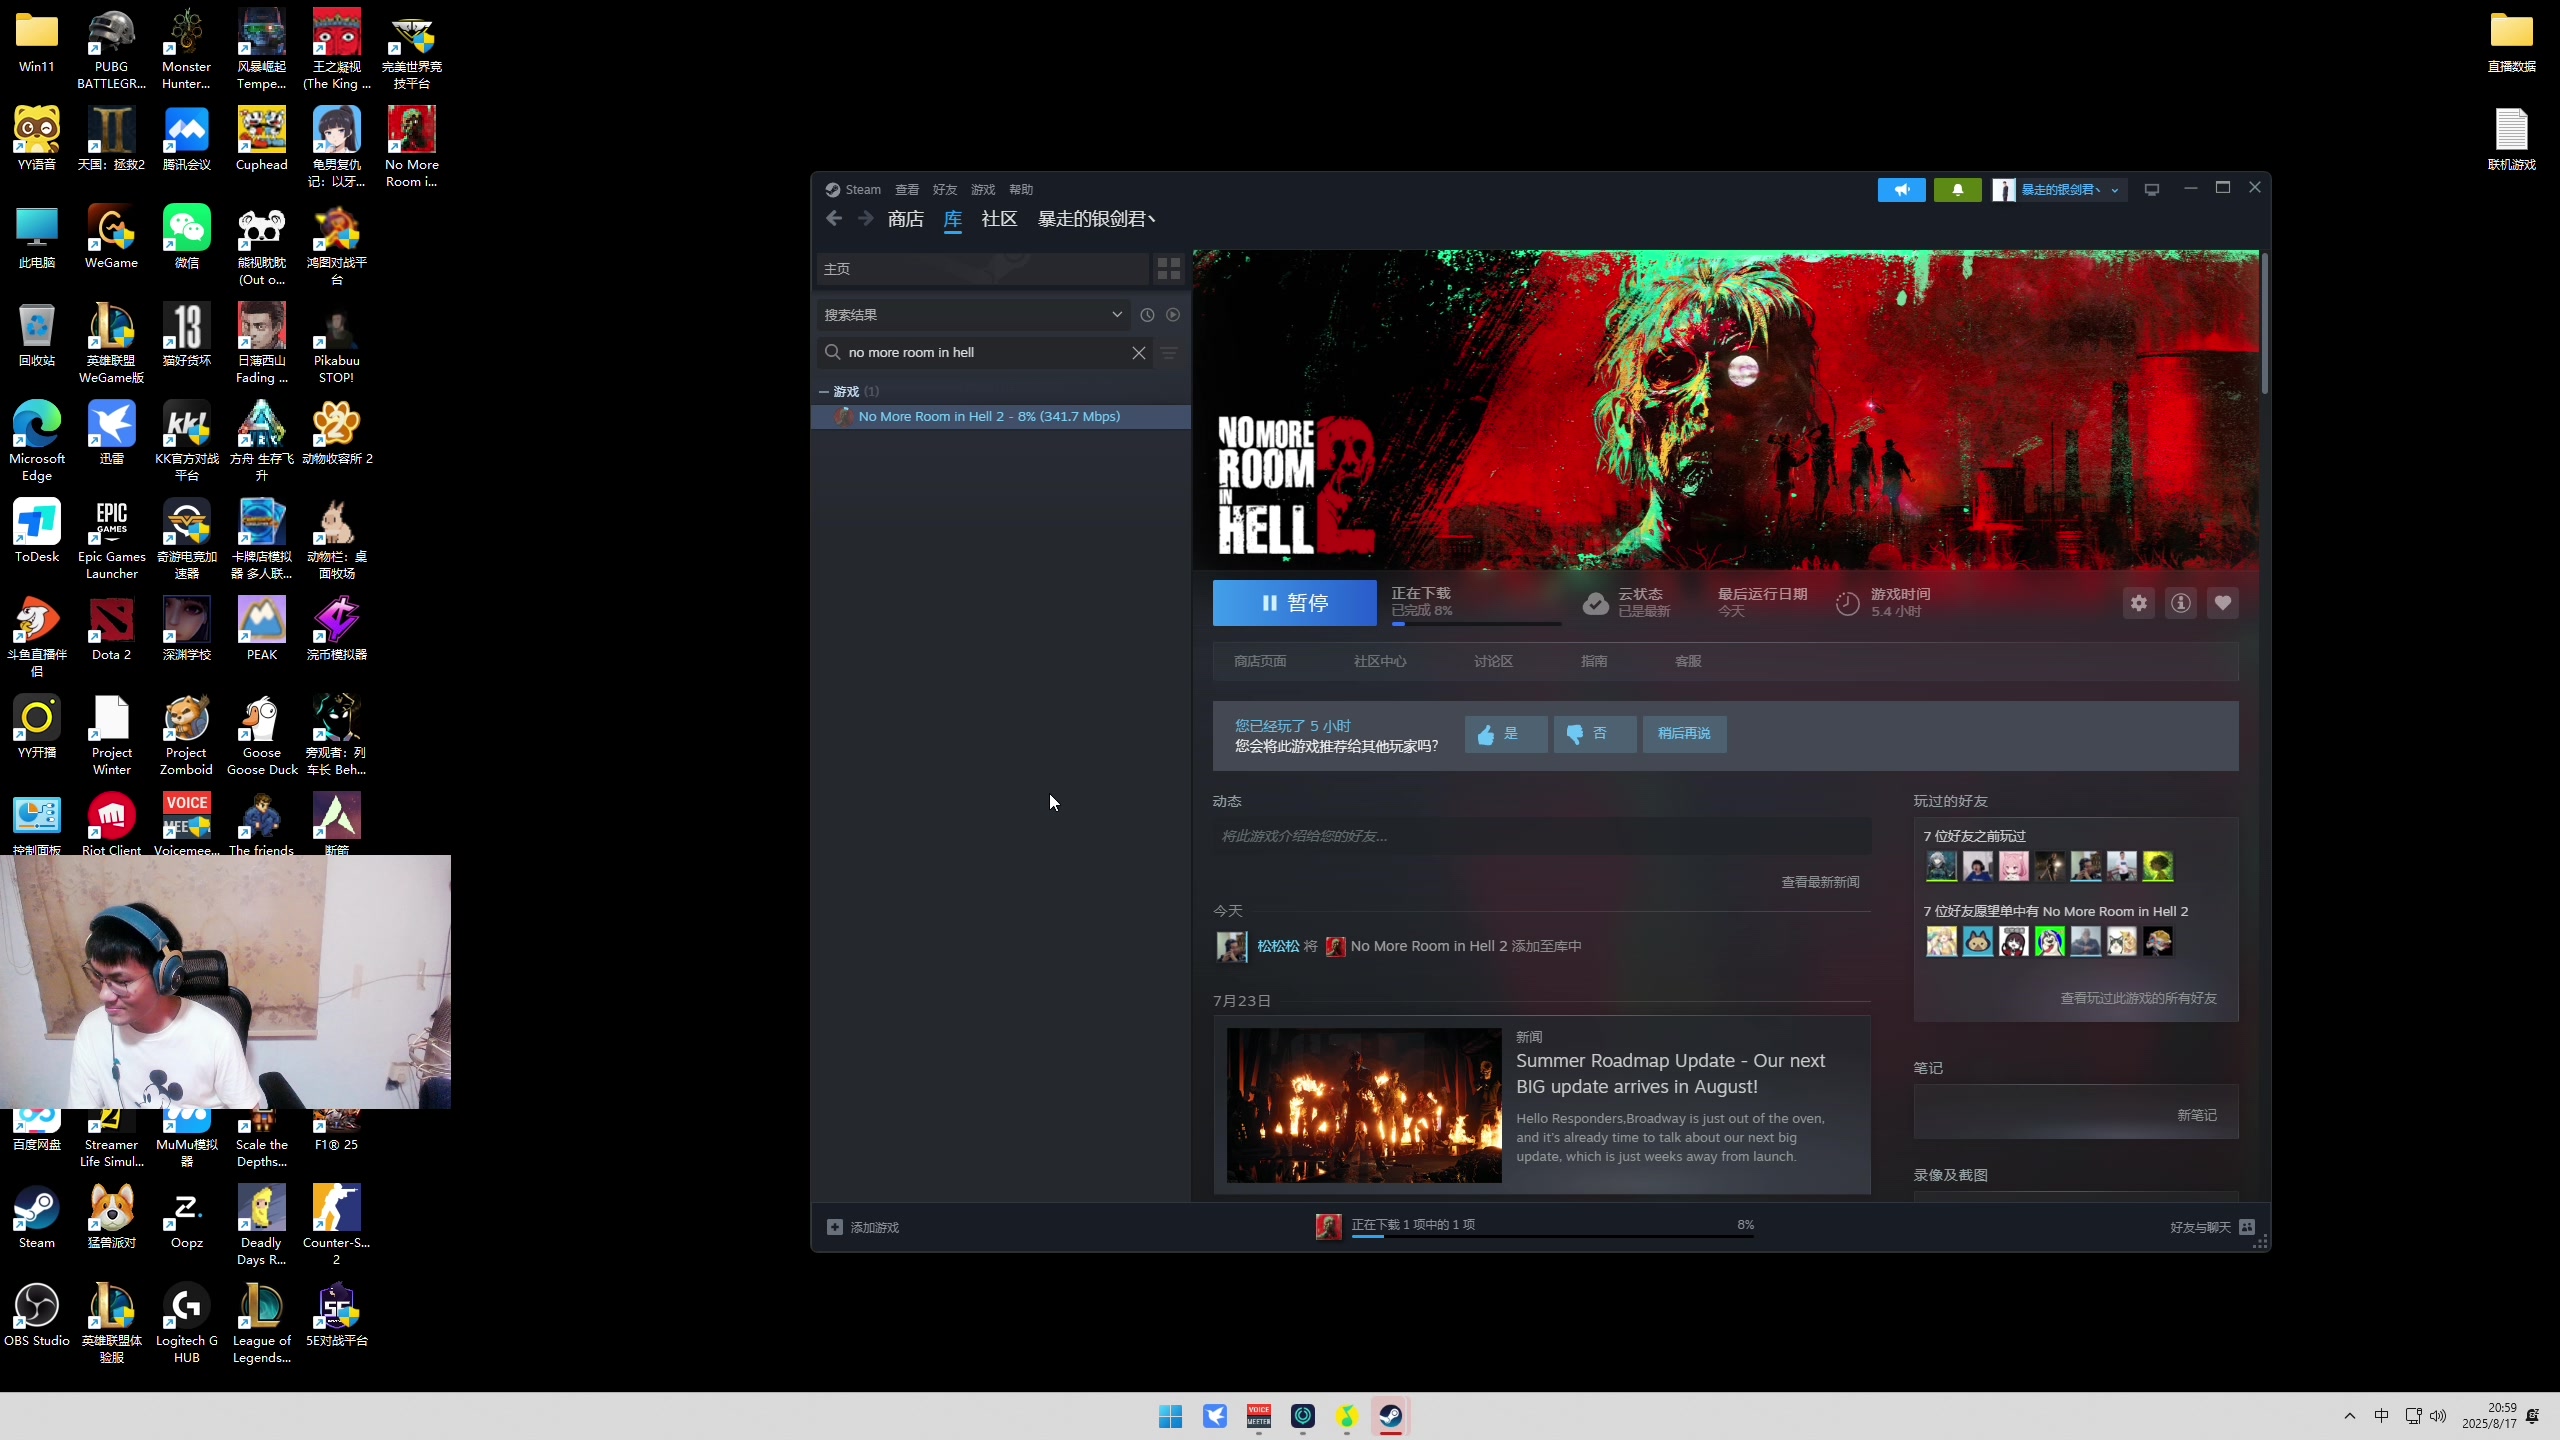Select Cuphead desktop icon

261,140
